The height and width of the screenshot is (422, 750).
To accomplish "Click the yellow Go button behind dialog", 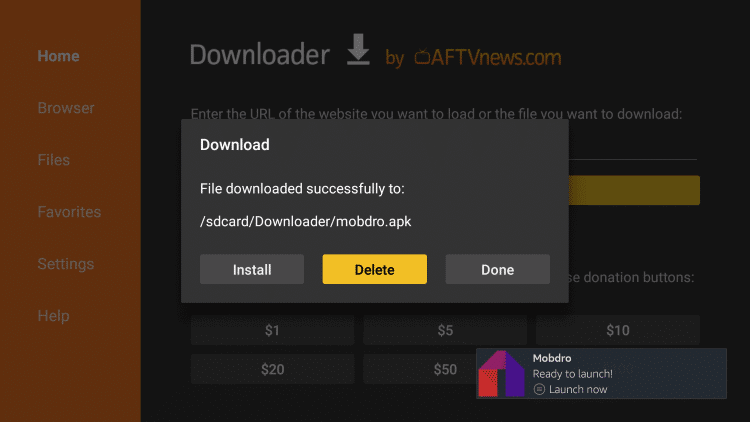I will tap(634, 190).
